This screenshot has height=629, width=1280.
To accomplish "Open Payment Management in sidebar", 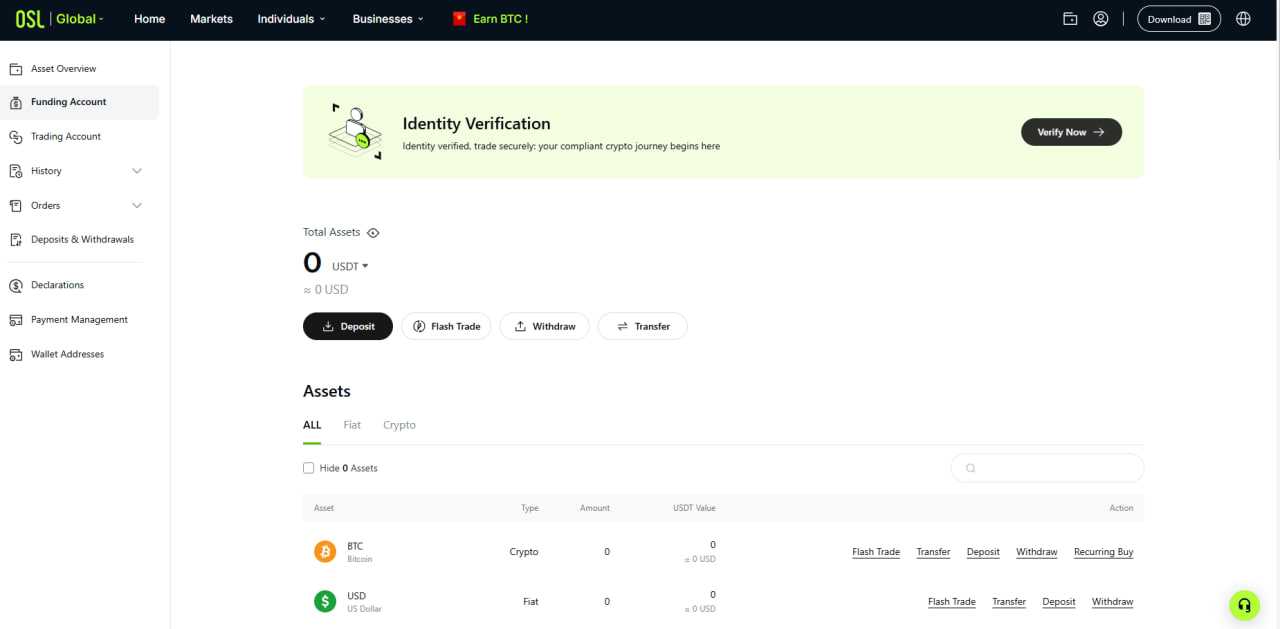I will [79, 320].
